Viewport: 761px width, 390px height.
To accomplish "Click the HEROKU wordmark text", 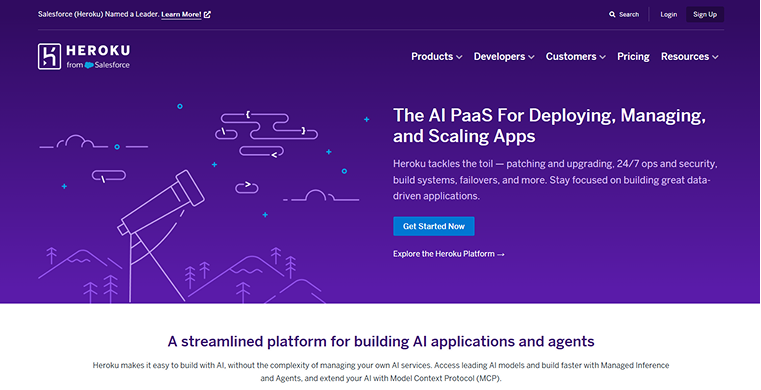I will pyautogui.click(x=98, y=50).
